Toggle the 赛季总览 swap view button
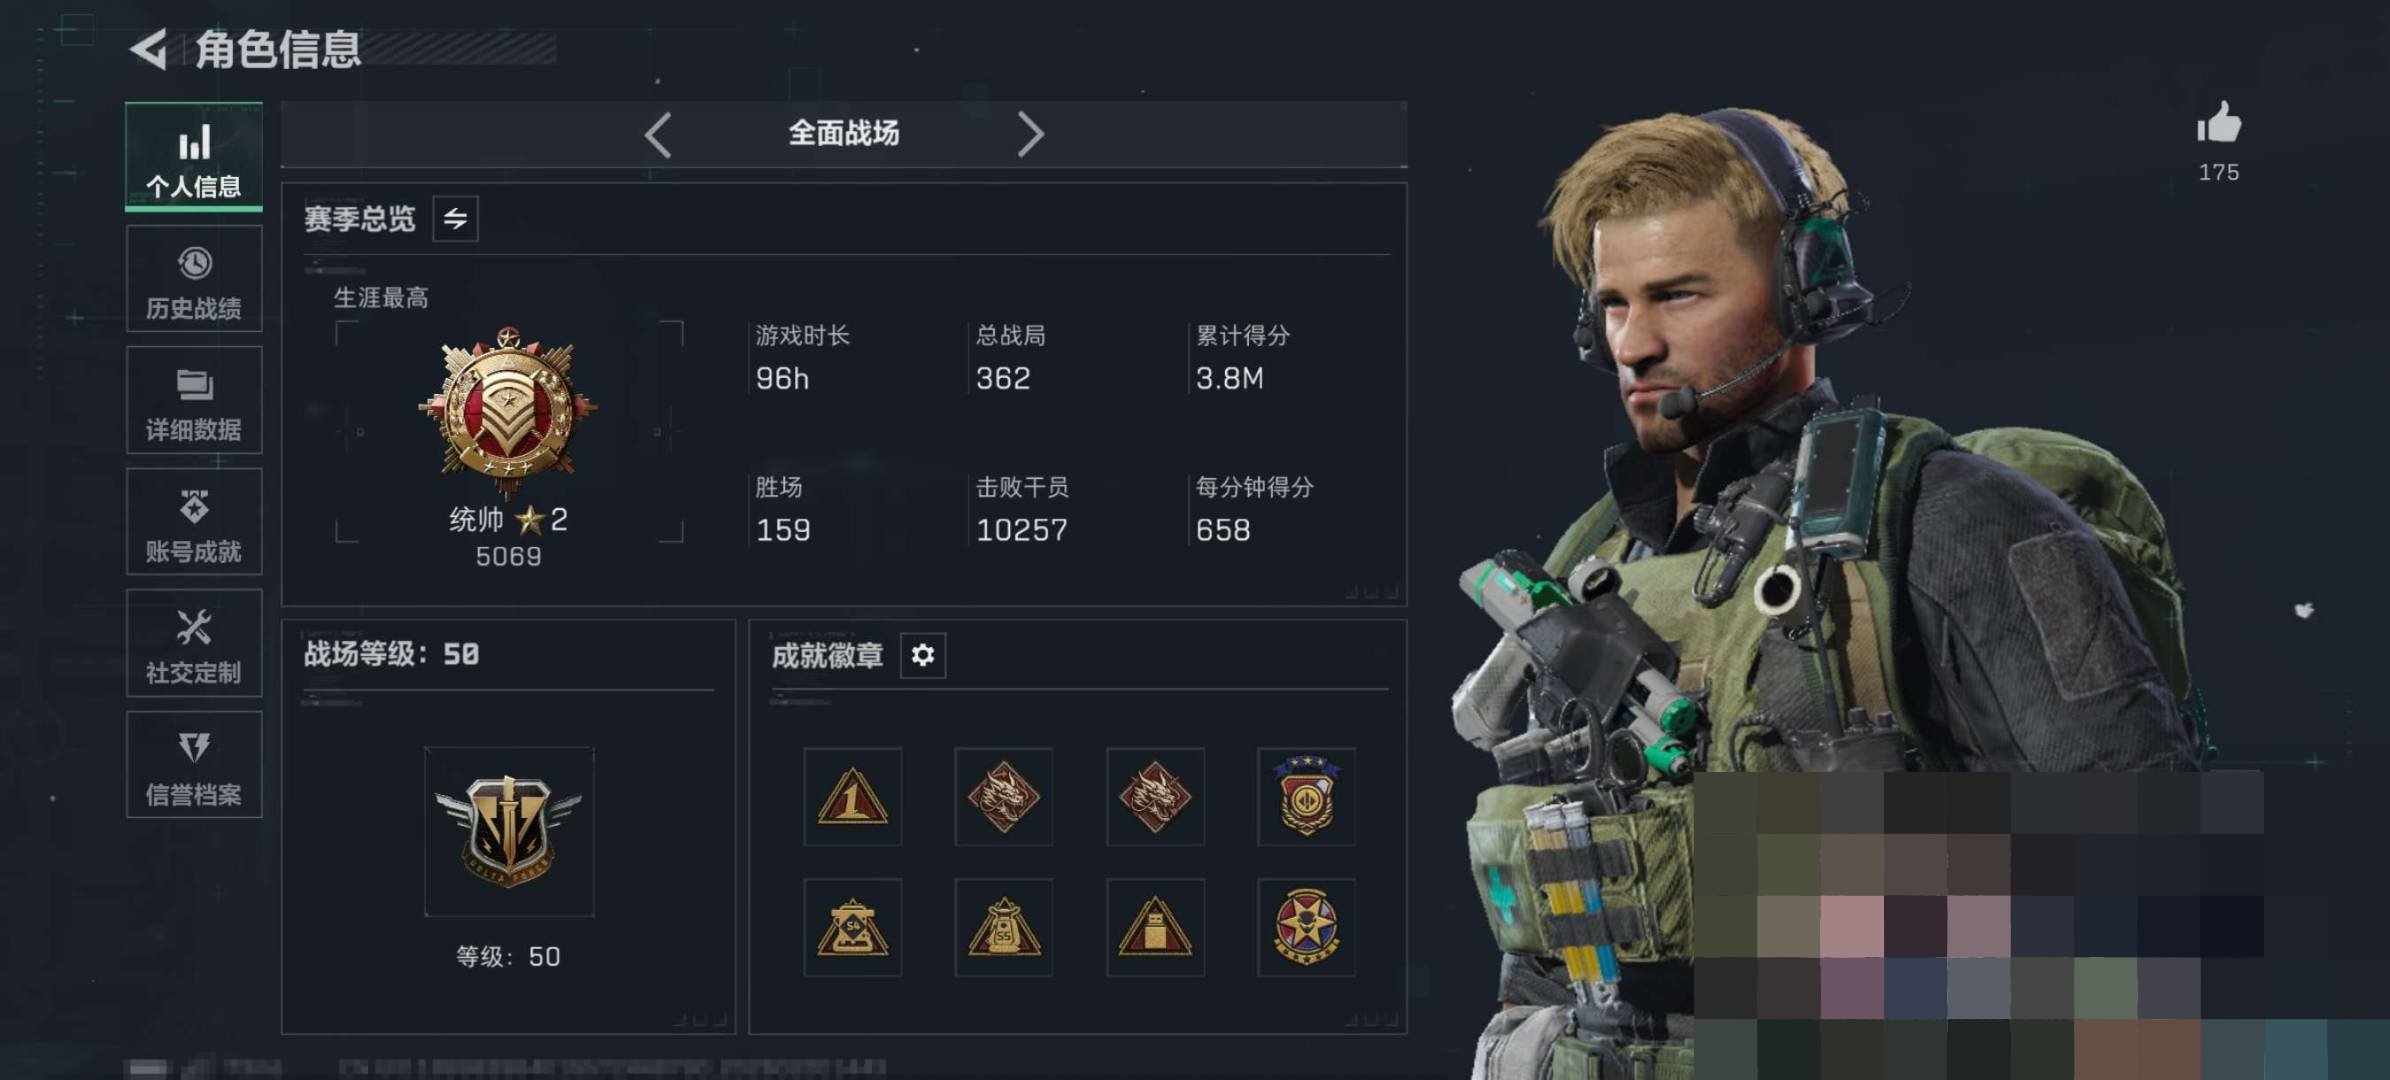 [x=455, y=218]
